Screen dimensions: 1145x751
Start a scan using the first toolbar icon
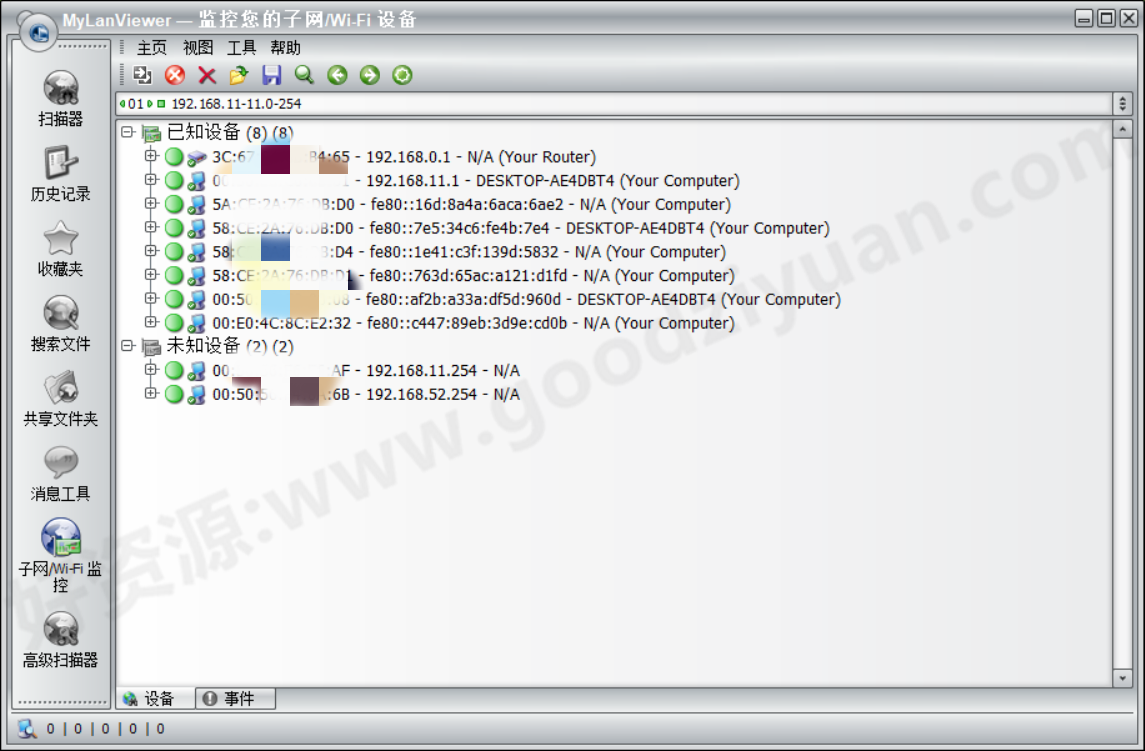[x=142, y=75]
